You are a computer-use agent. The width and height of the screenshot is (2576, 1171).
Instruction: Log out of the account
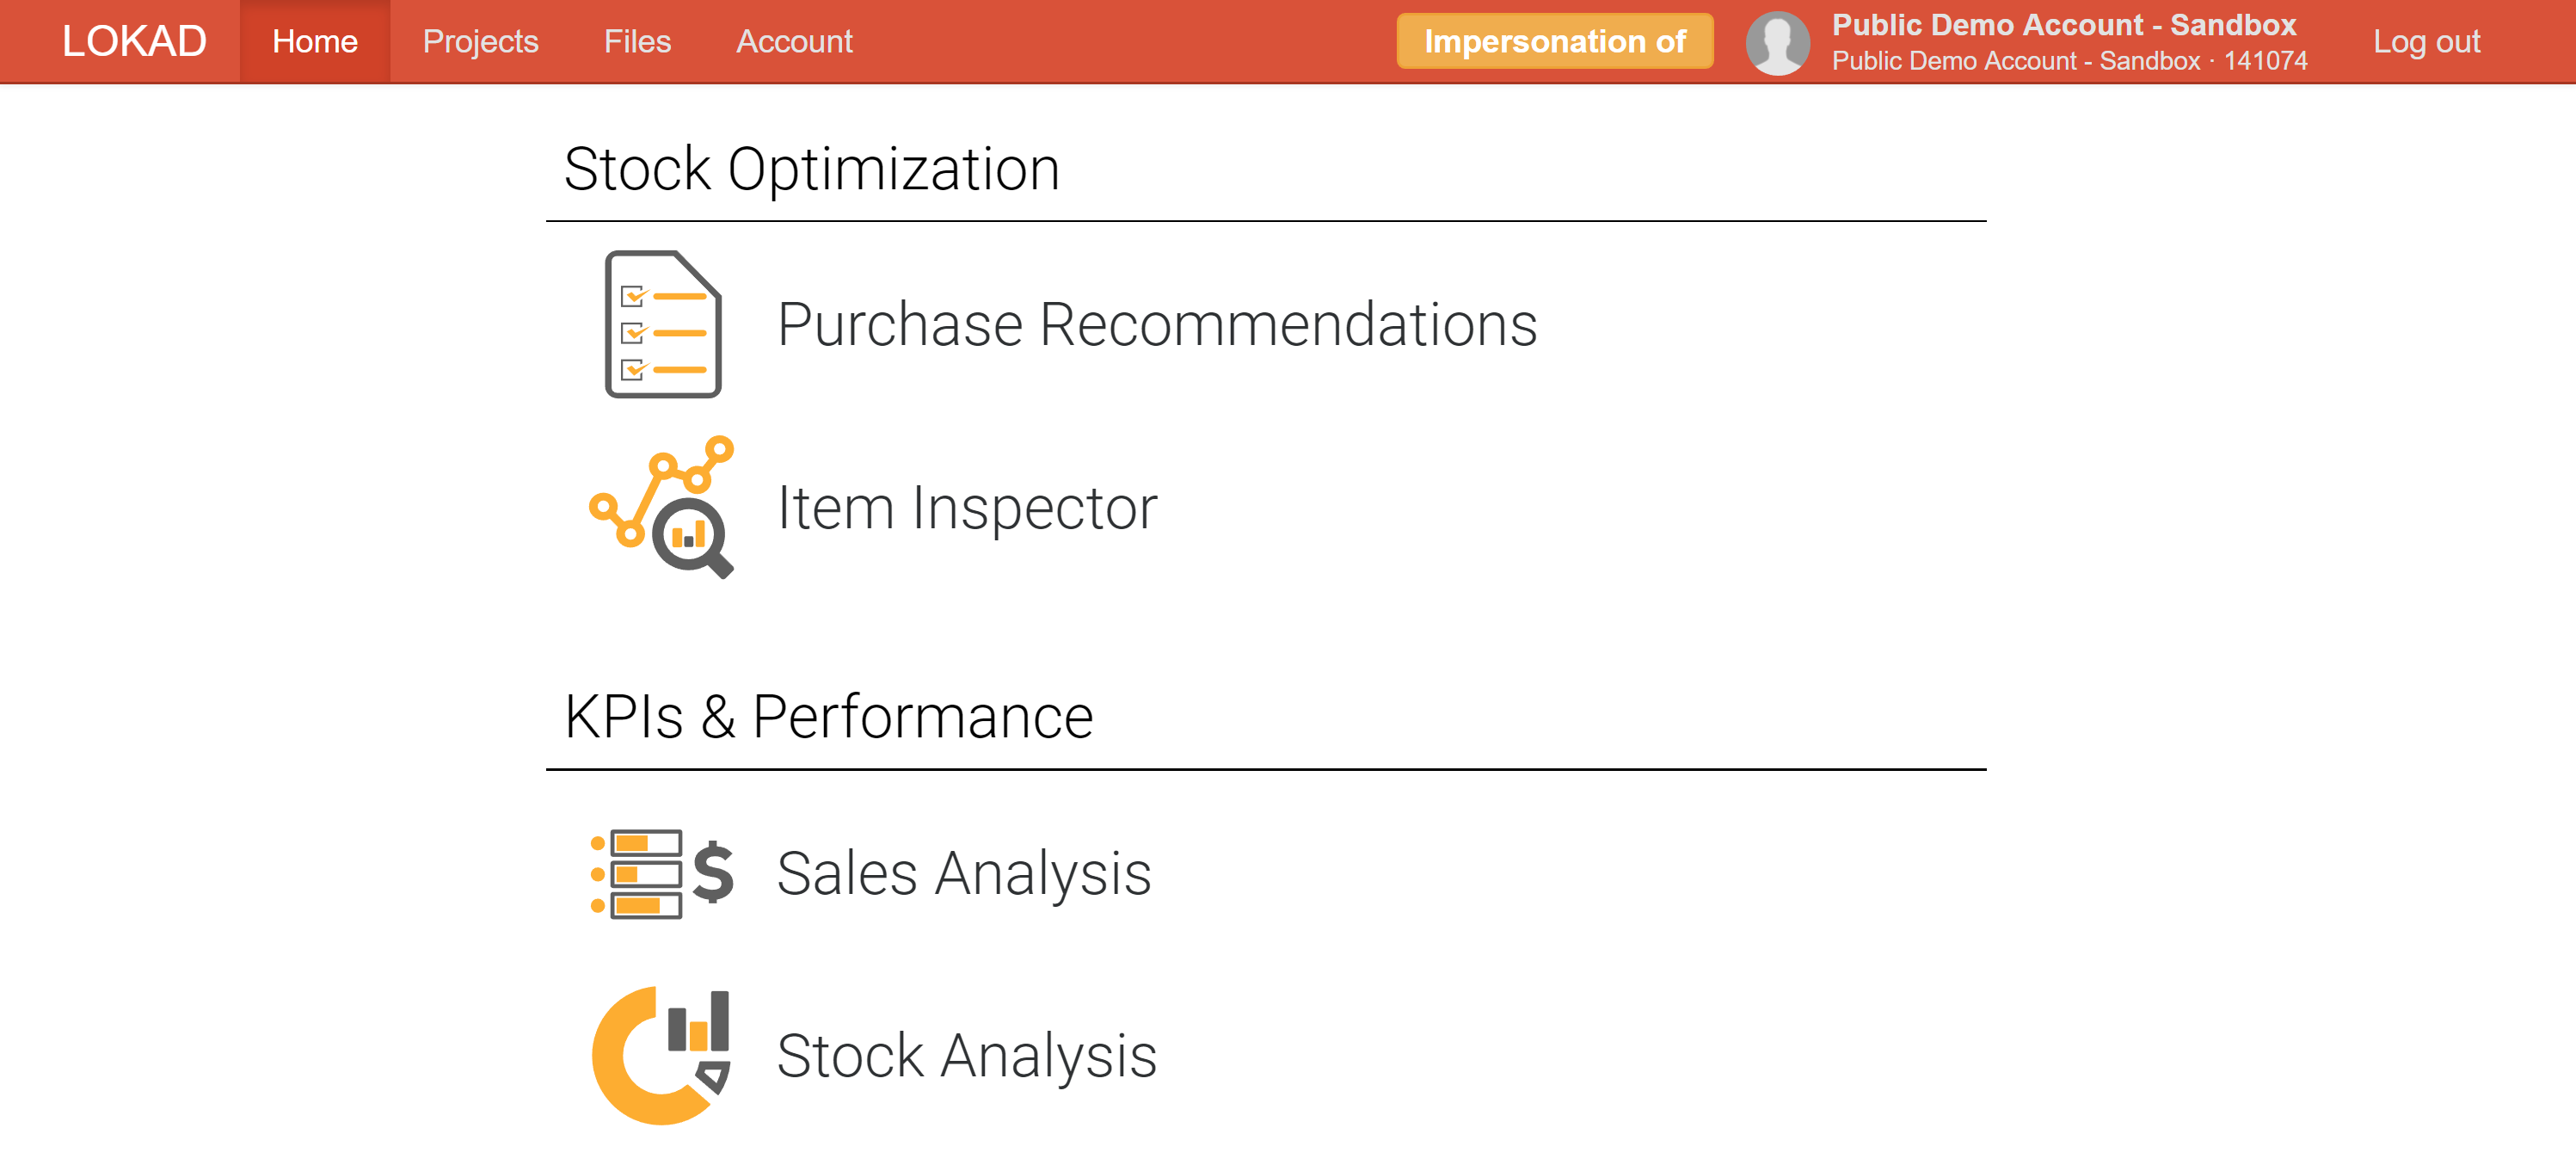pyautogui.click(x=2426, y=41)
